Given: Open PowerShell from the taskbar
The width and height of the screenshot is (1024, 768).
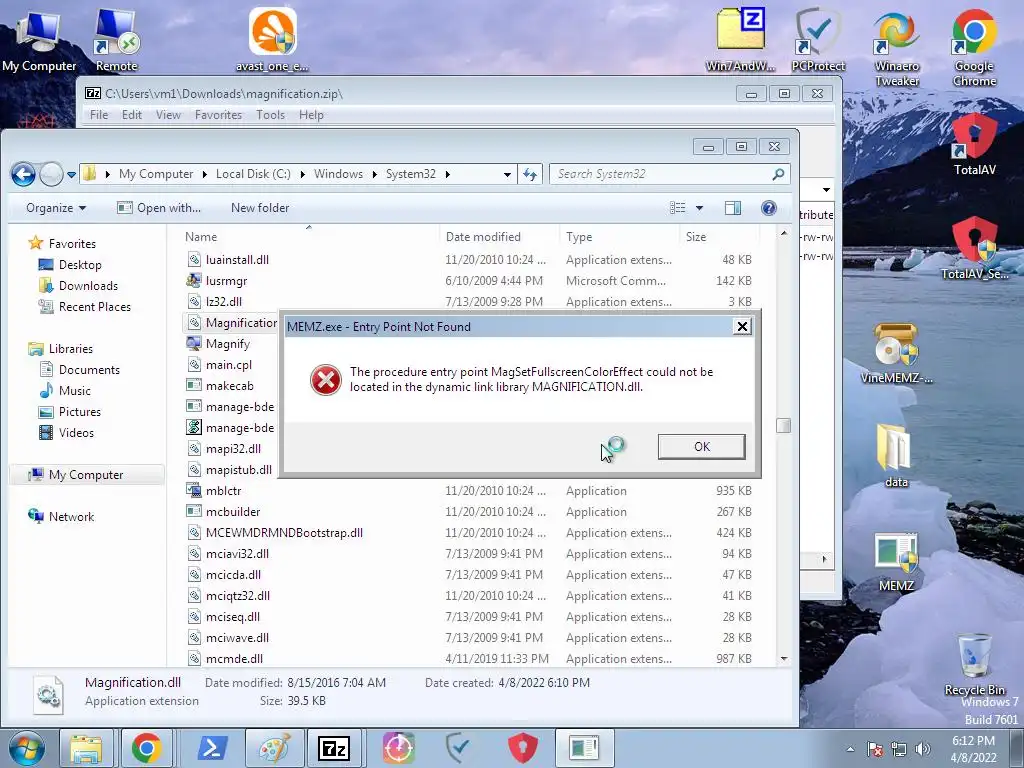Looking at the screenshot, I should click(x=212, y=748).
